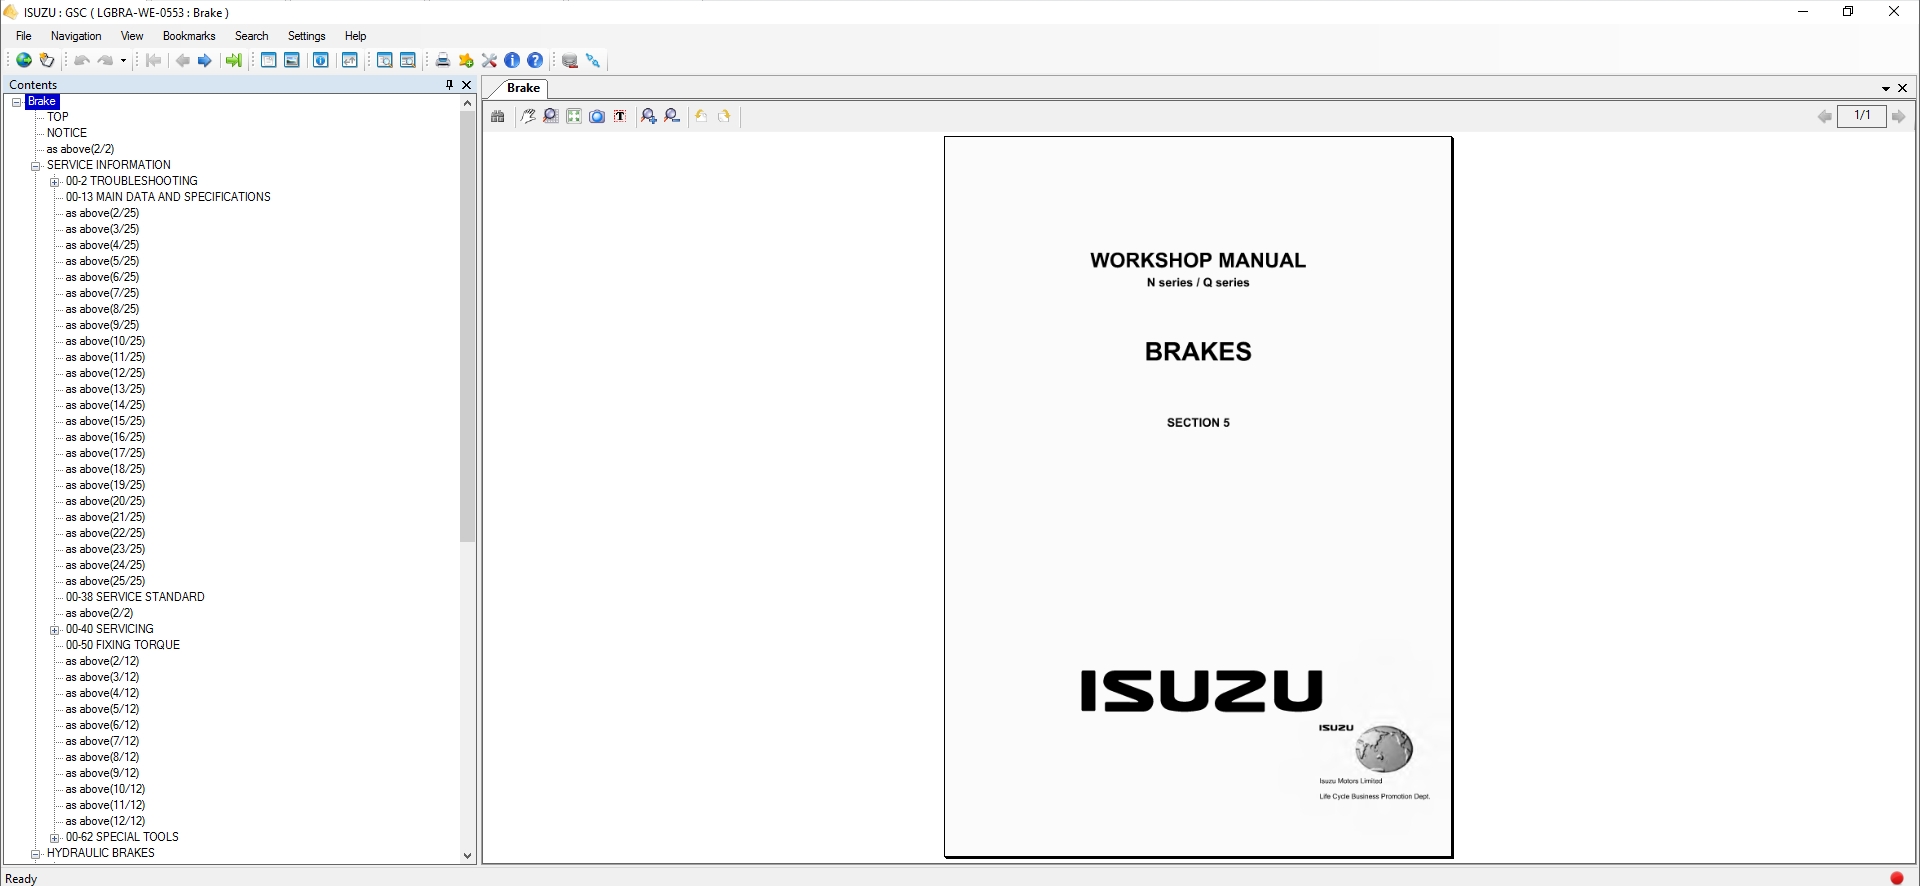Viewport: 1920px width, 886px height.
Task: Select 00-13 MAIN DATA AND SPECIFICATIONS
Action: click(x=168, y=197)
